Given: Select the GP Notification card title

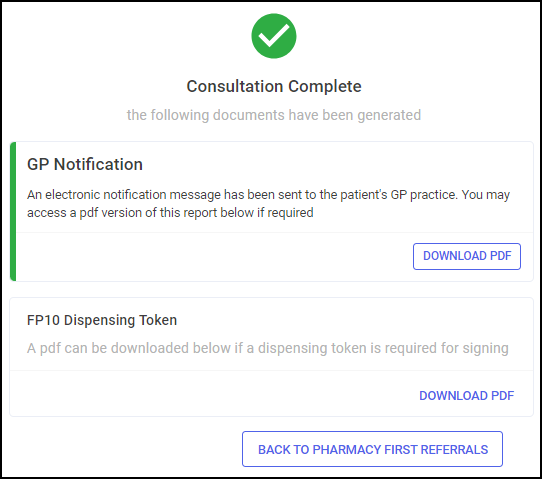Looking at the screenshot, I should [85, 164].
